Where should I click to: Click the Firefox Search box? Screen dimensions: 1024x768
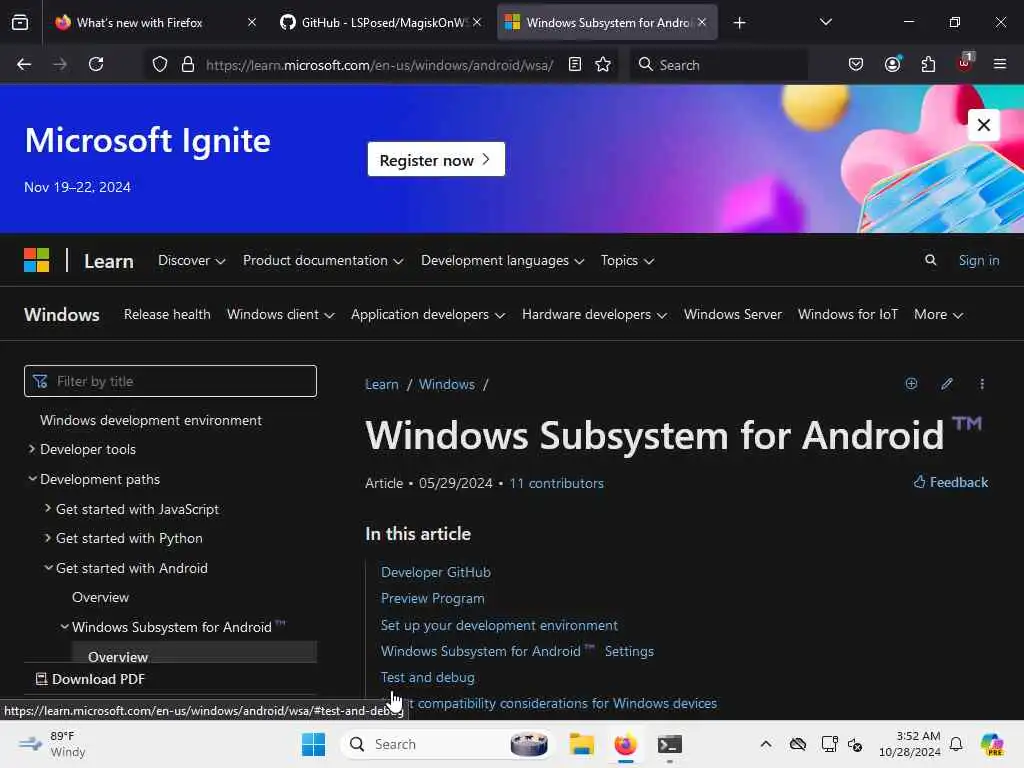click(718, 65)
